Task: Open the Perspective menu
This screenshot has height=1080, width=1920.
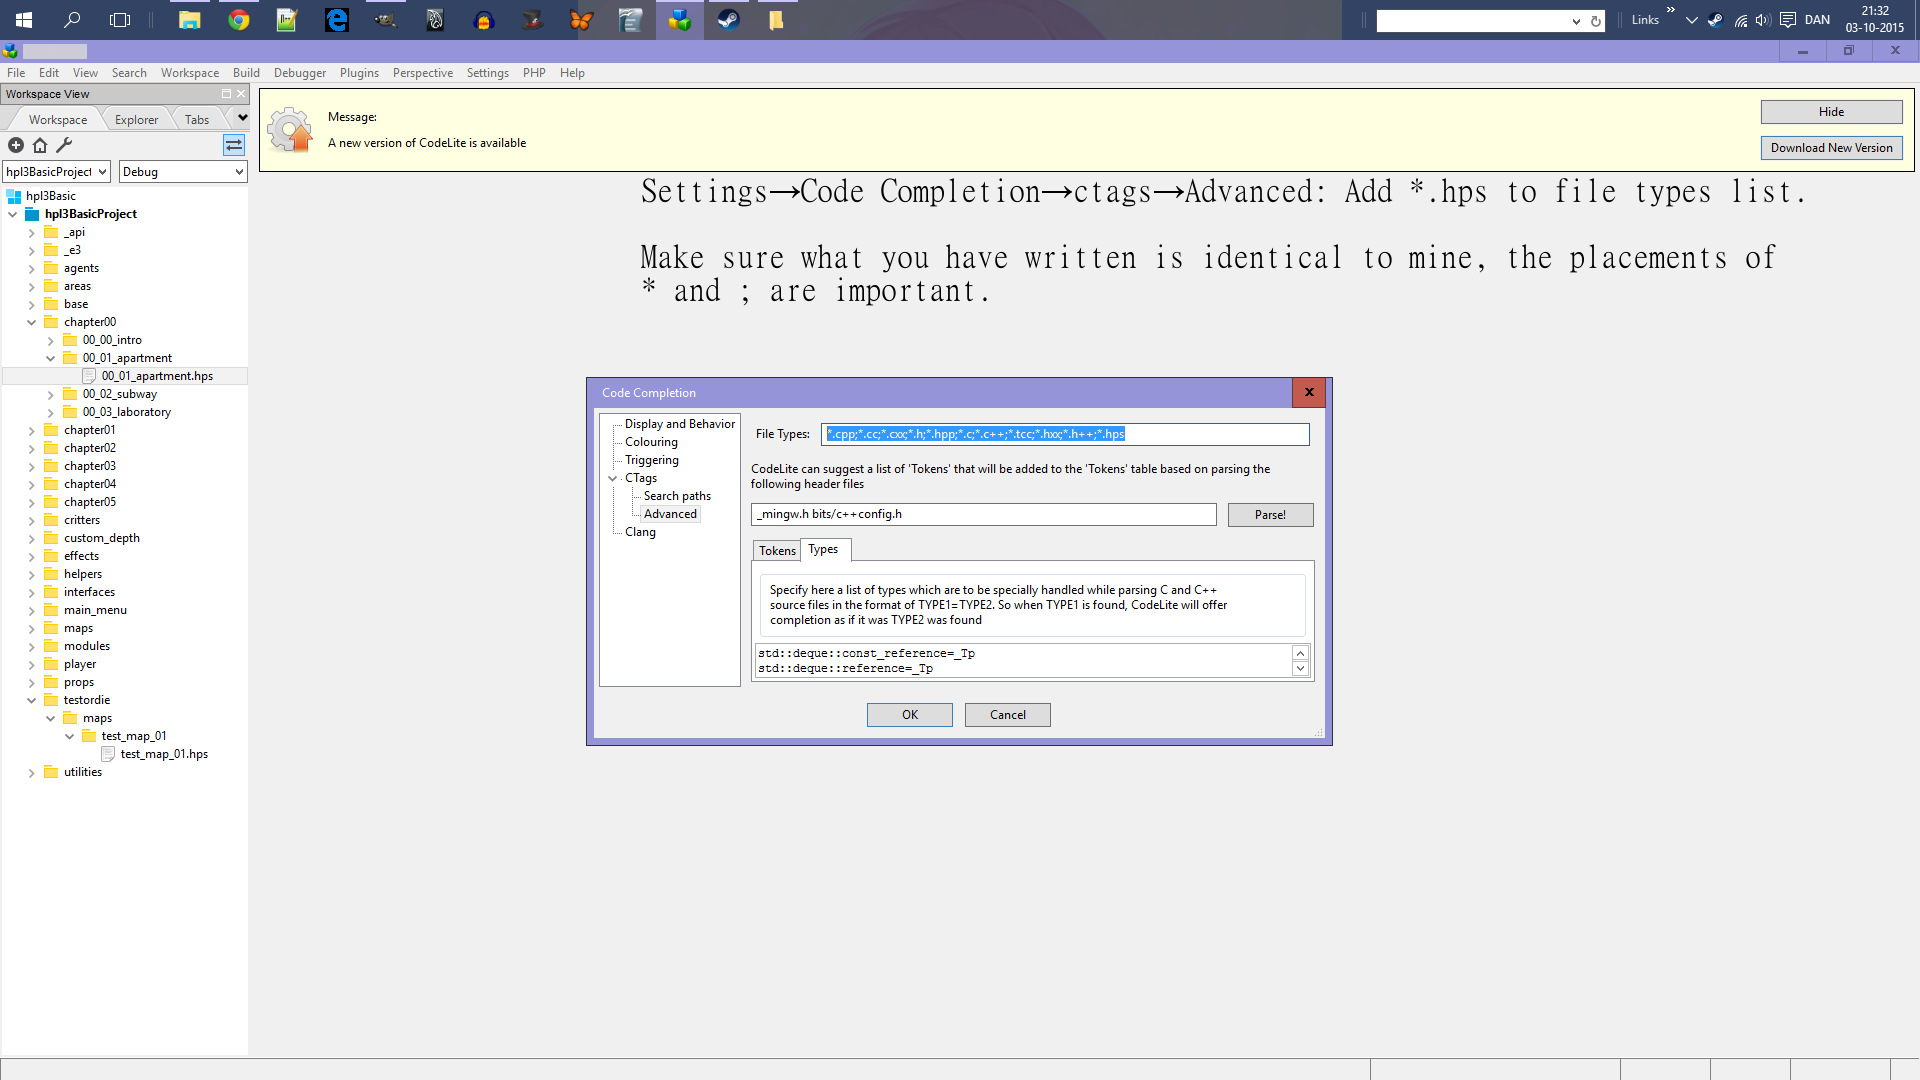Action: tap(423, 73)
